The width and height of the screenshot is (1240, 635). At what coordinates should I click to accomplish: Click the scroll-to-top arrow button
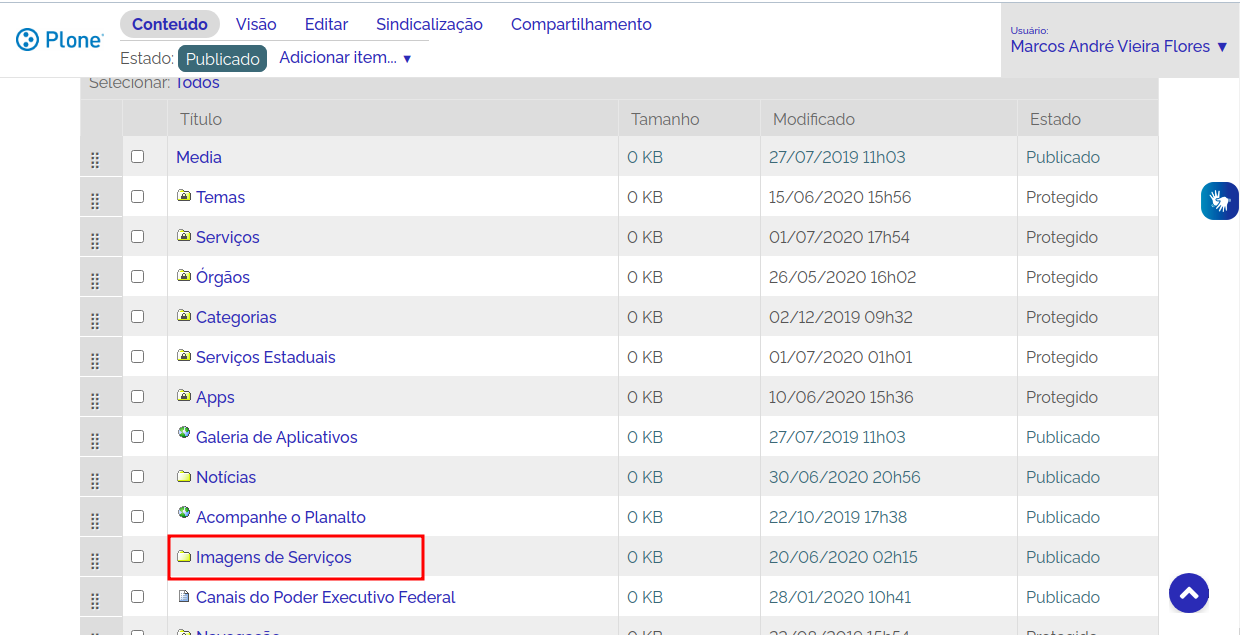[x=1189, y=593]
